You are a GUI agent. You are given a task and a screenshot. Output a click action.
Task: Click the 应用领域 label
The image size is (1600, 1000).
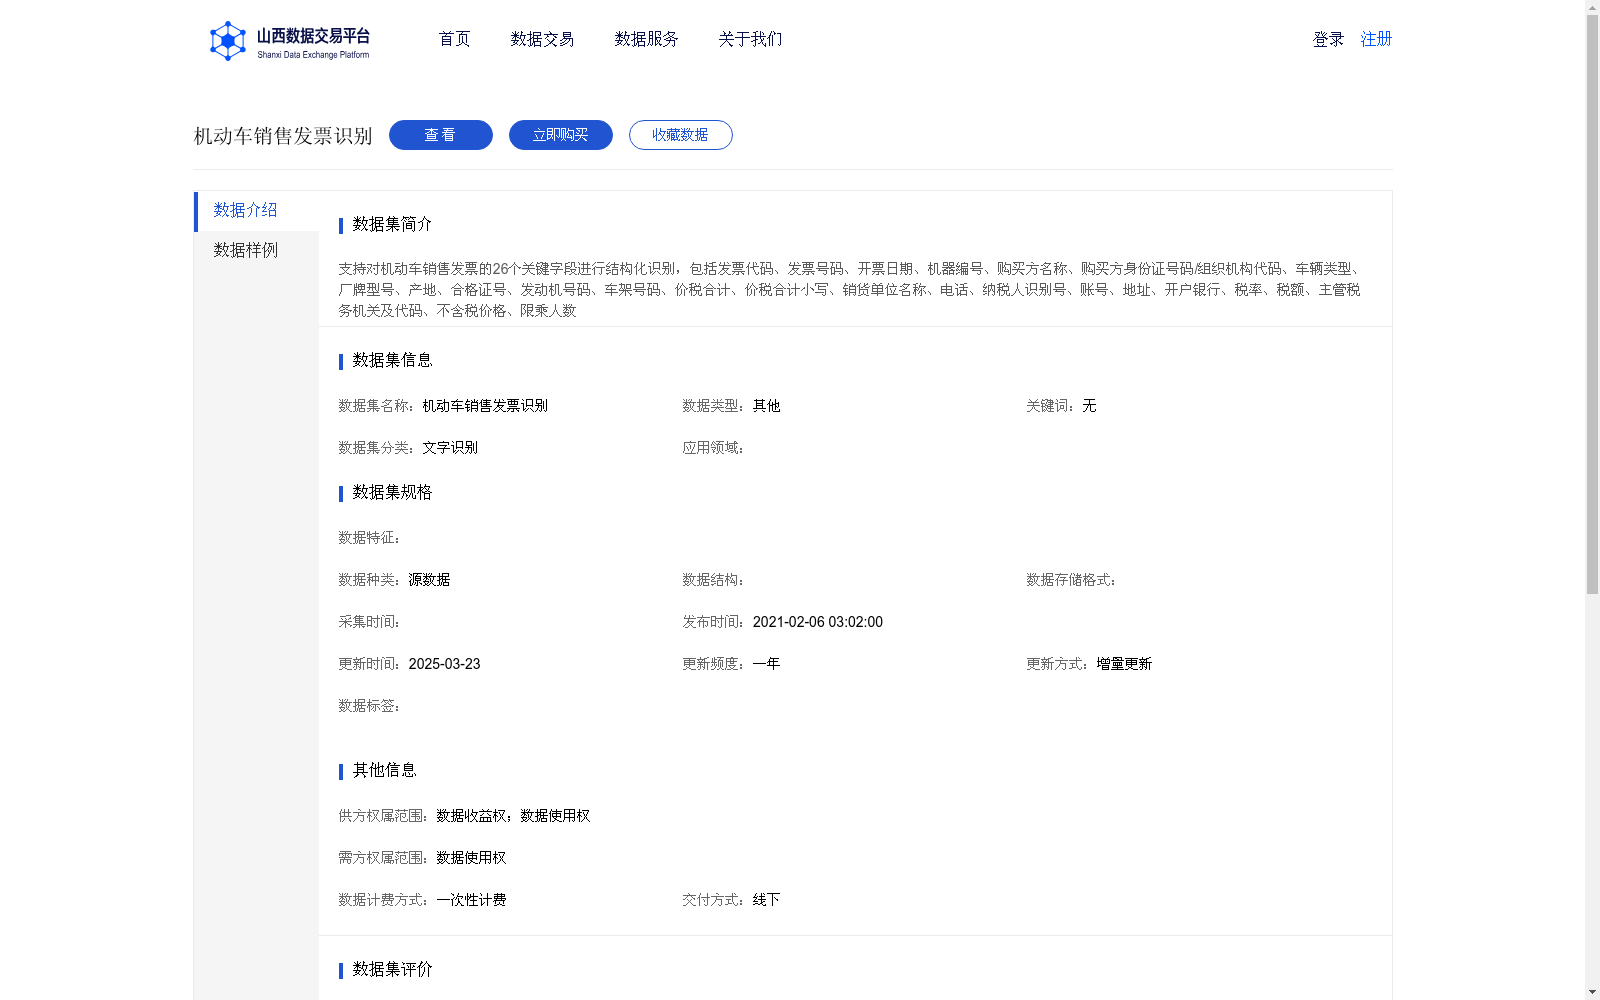pyautogui.click(x=713, y=448)
